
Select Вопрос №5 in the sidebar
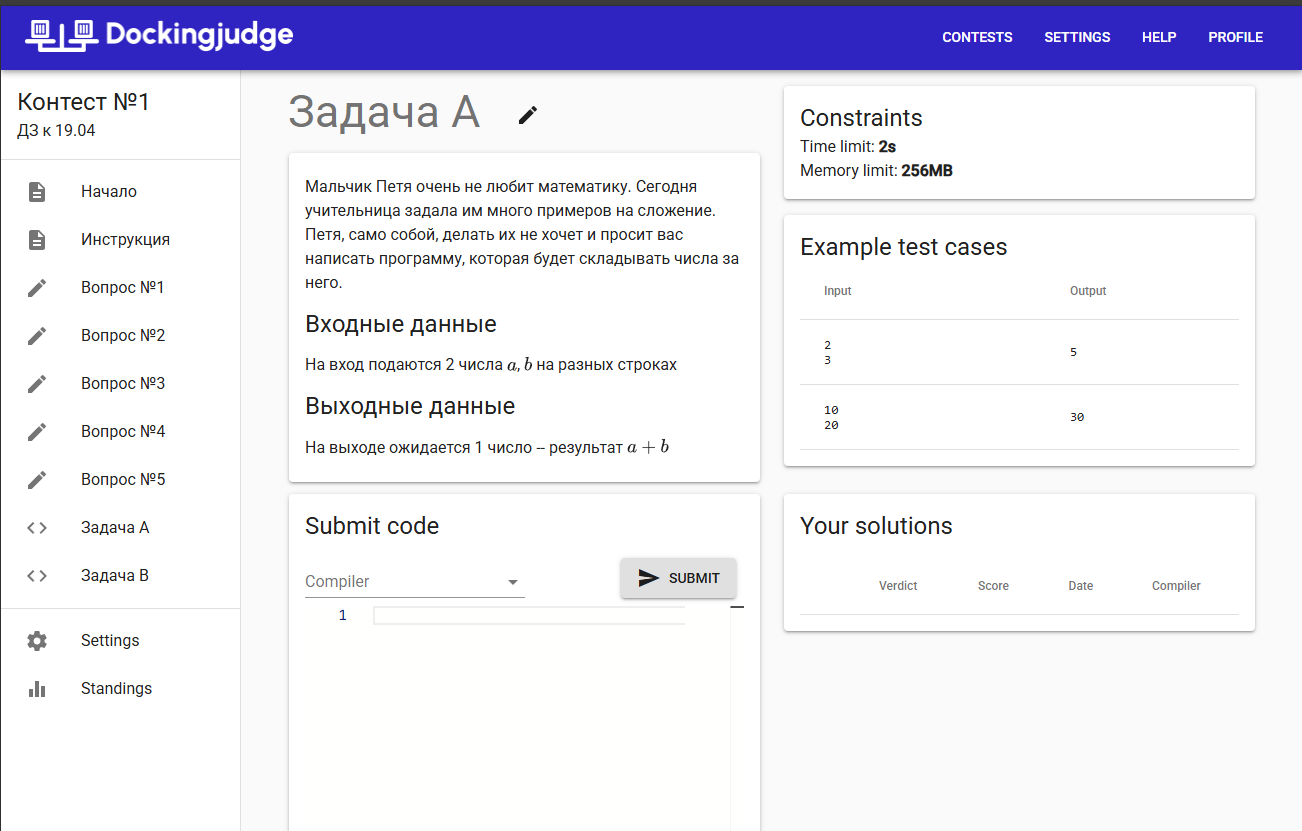(123, 480)
